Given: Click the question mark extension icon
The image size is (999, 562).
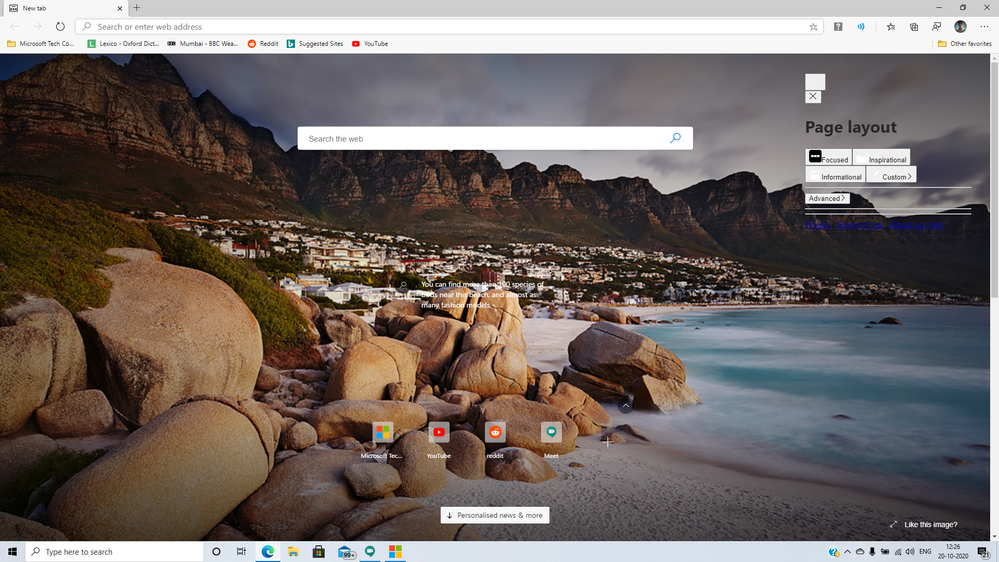Looking at the screenshot, I should pos(838,27).
